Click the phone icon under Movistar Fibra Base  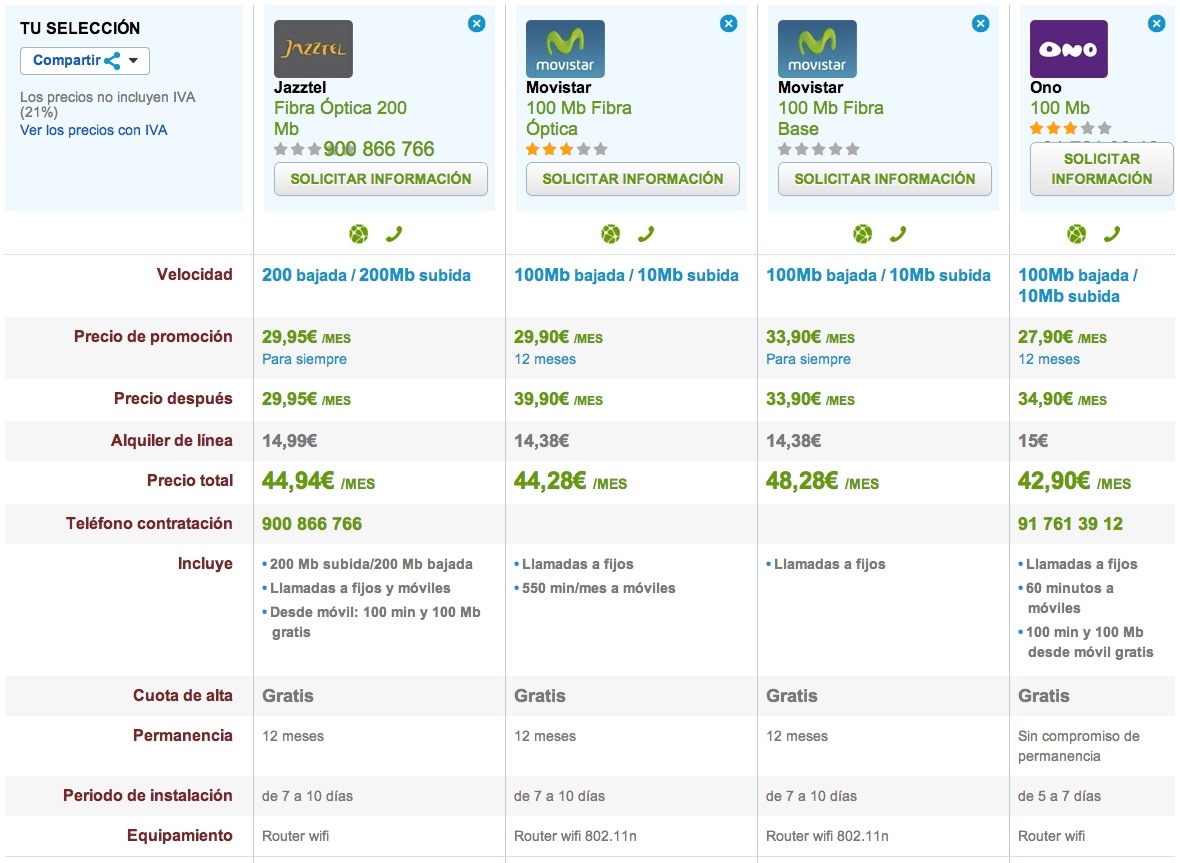tap(898, 234)
